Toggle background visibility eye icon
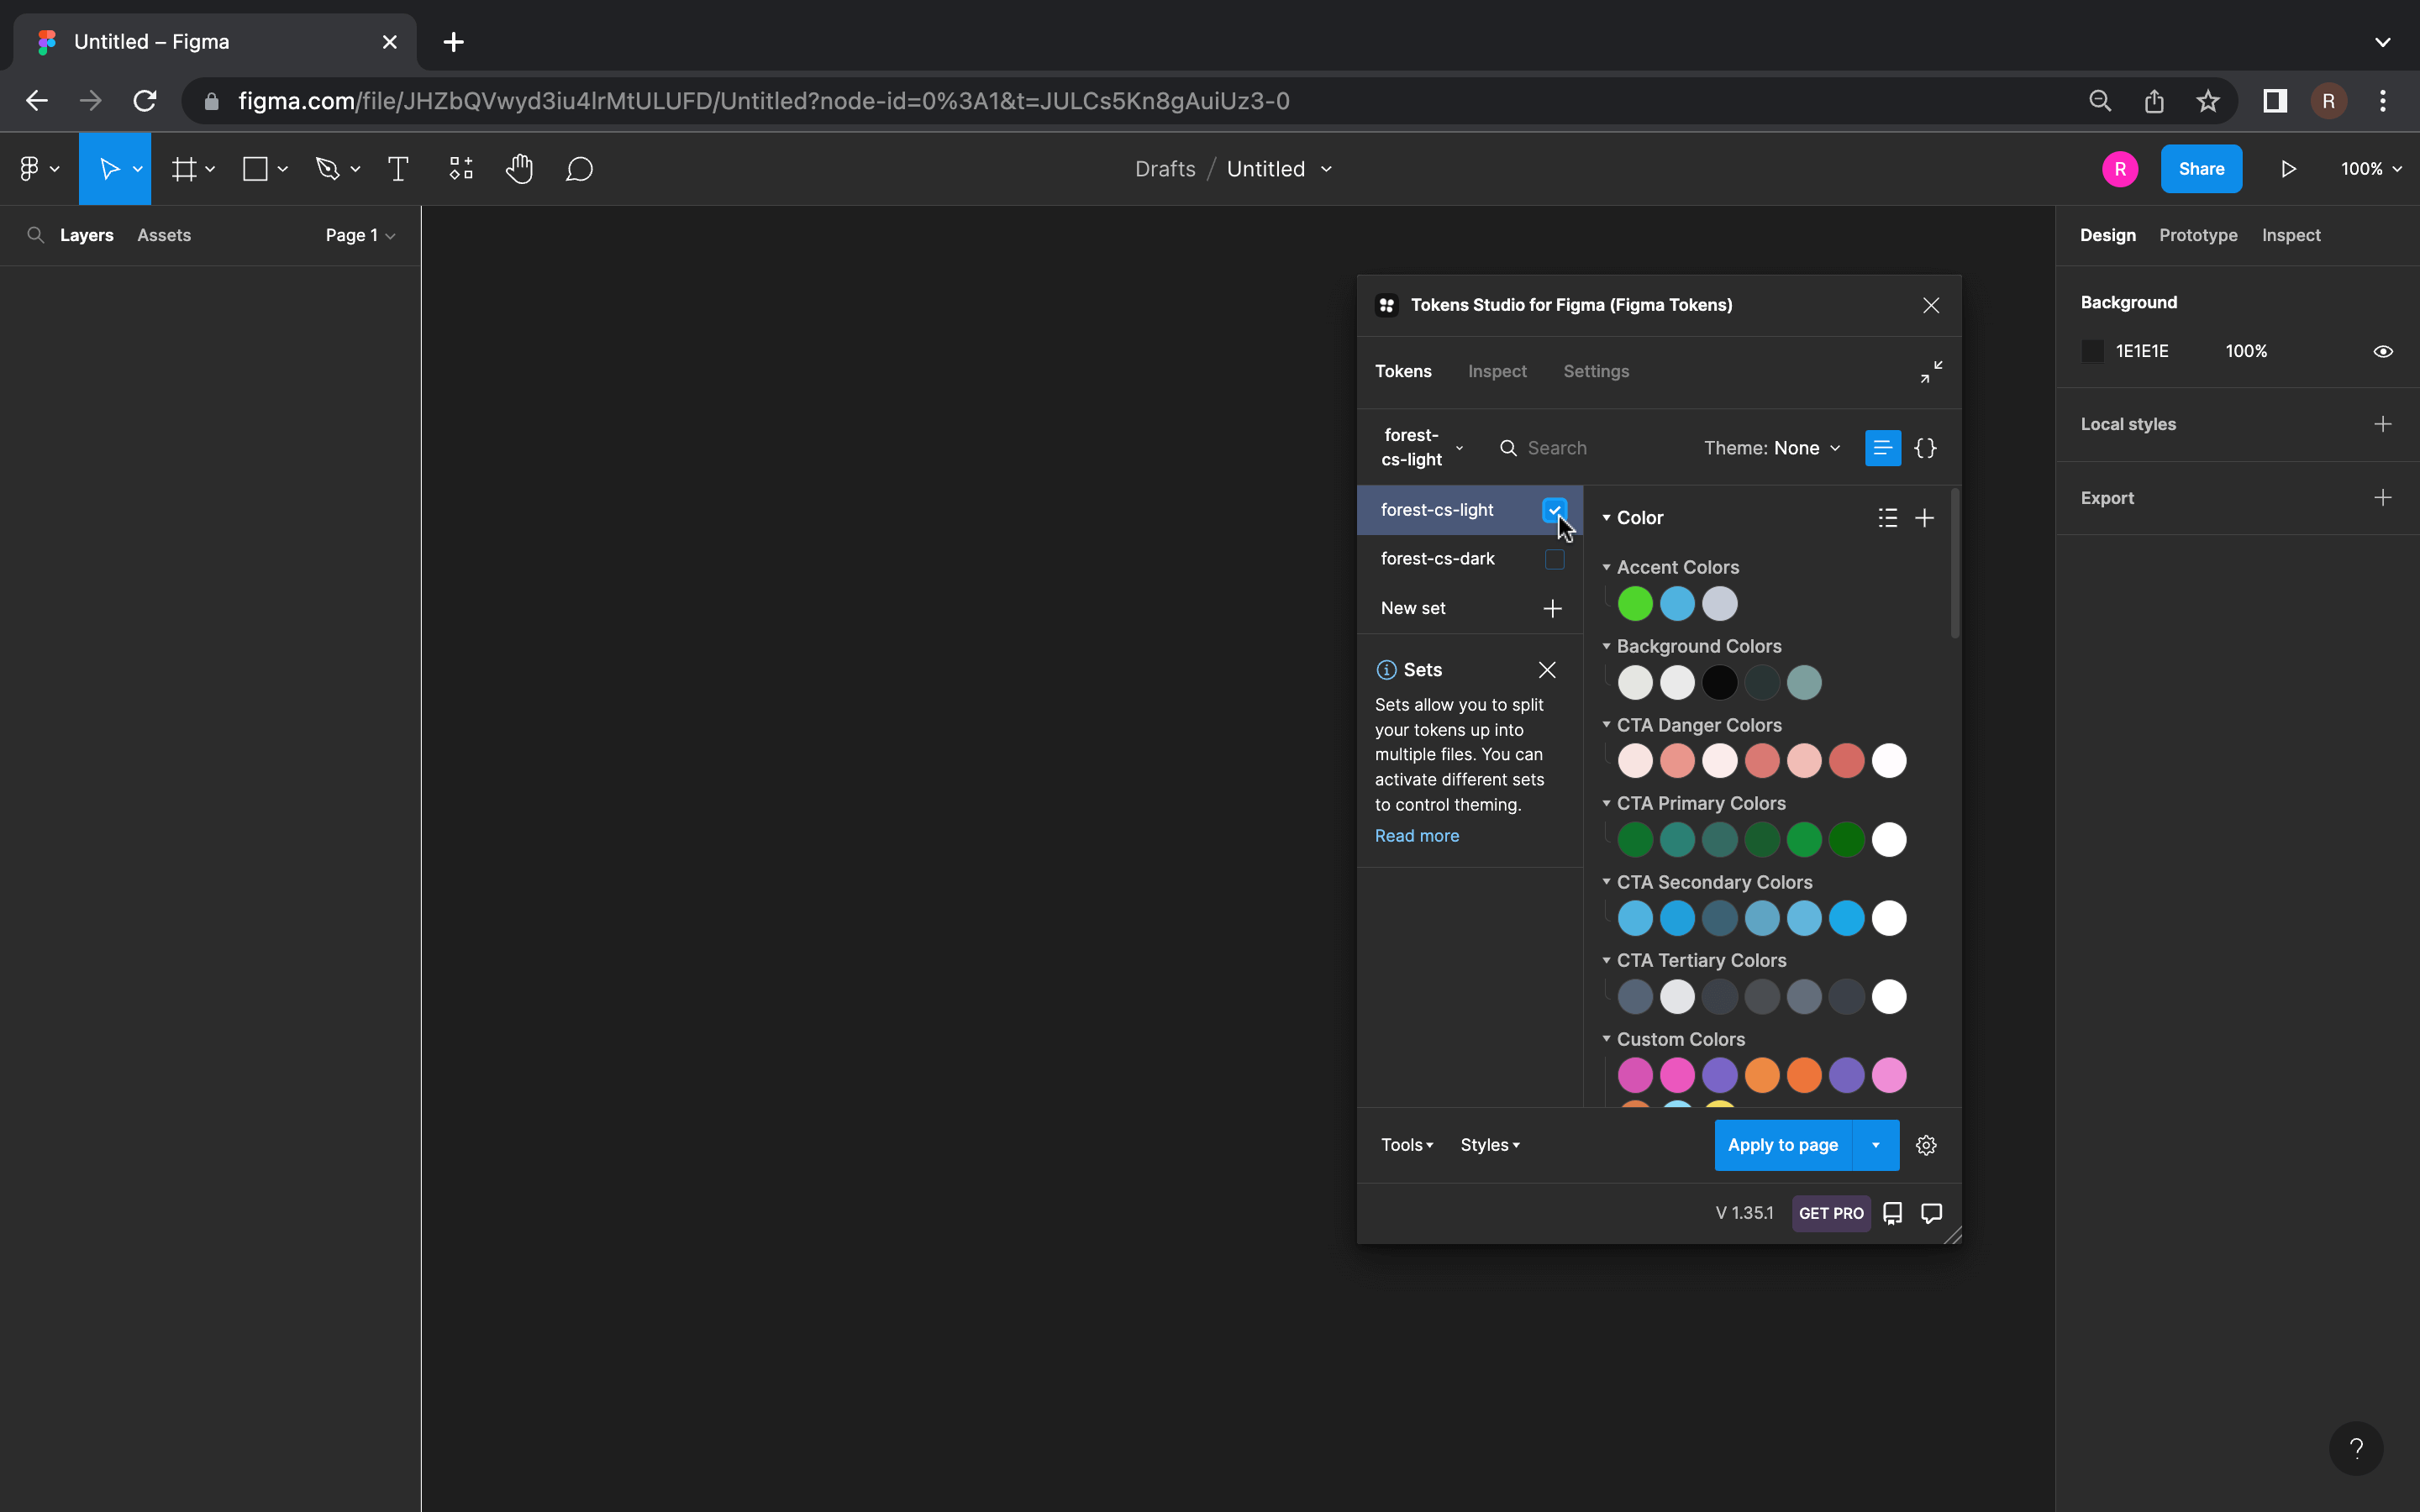Viewport: 2420px width, 1512px height. [2383, 351]
